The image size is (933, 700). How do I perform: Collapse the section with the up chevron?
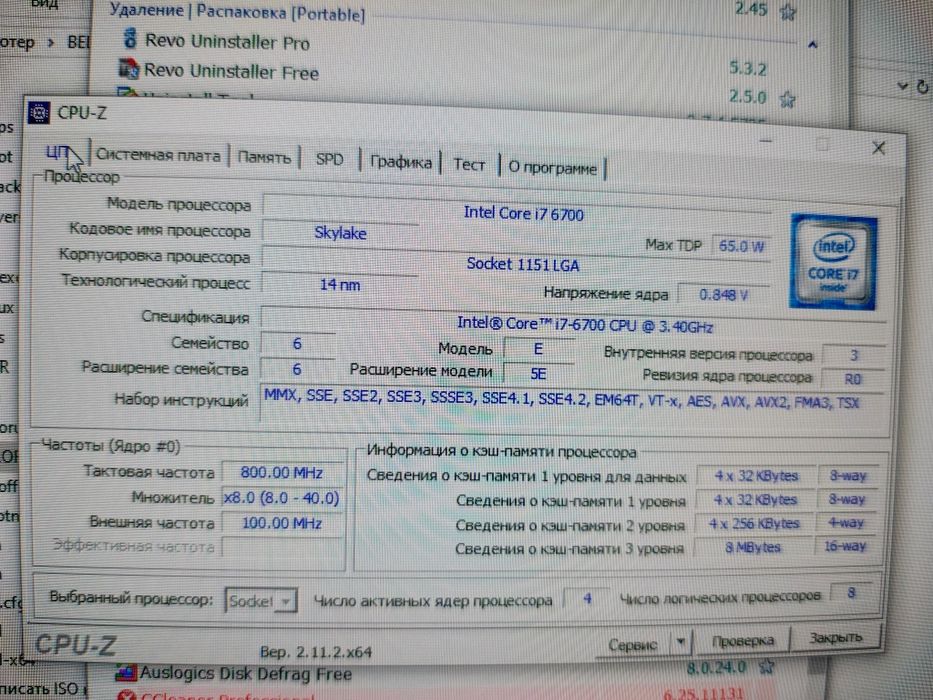pos(813,45)
